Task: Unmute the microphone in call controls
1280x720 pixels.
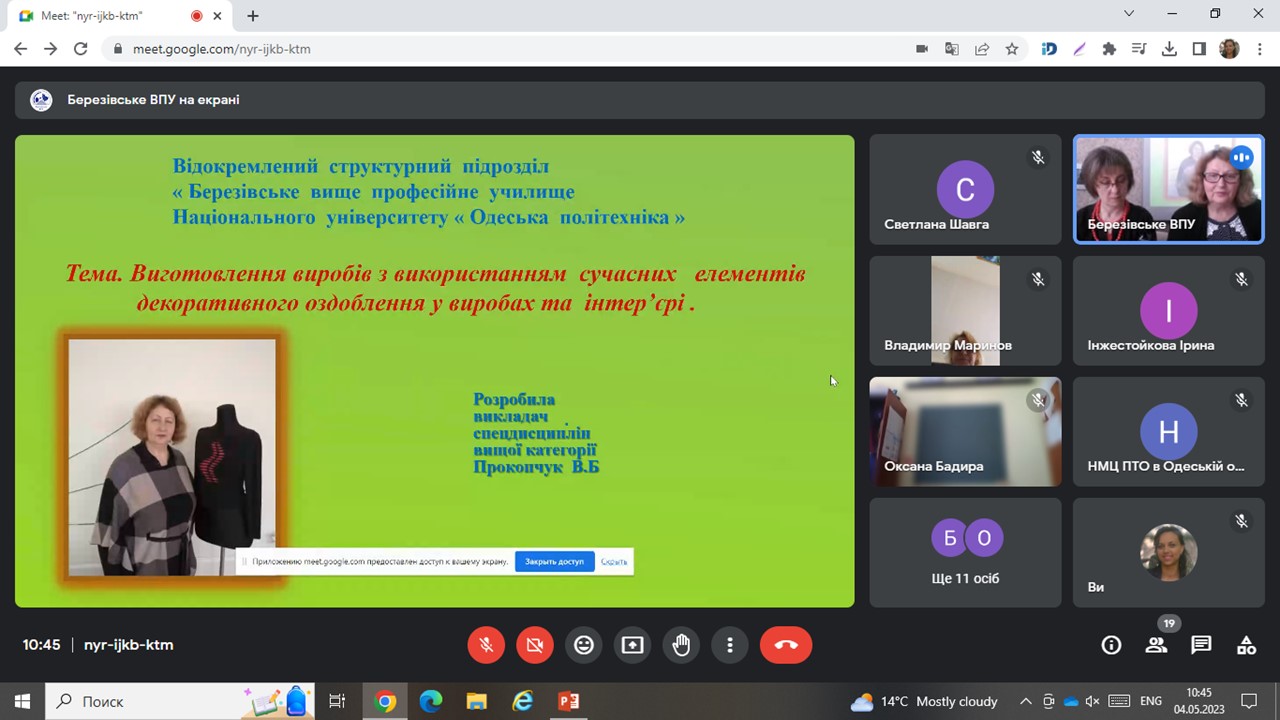Action: 486,645
